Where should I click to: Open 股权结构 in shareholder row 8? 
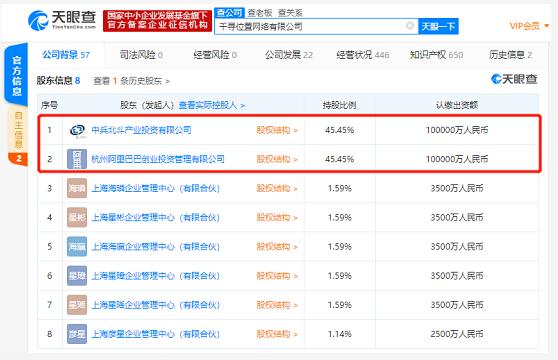point(277,334)
